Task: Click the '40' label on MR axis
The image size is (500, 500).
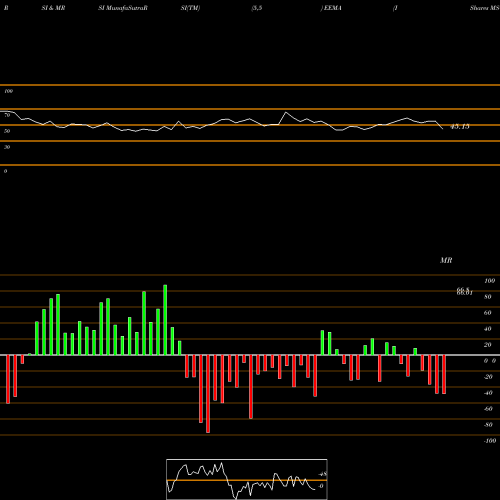Action: (488, 329)
